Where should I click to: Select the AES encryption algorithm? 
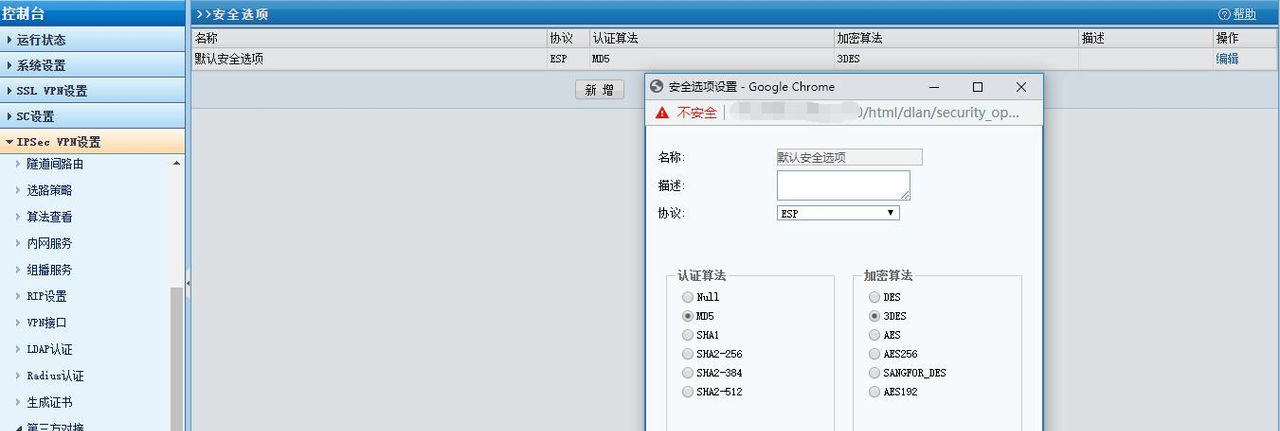click(875, 335)
